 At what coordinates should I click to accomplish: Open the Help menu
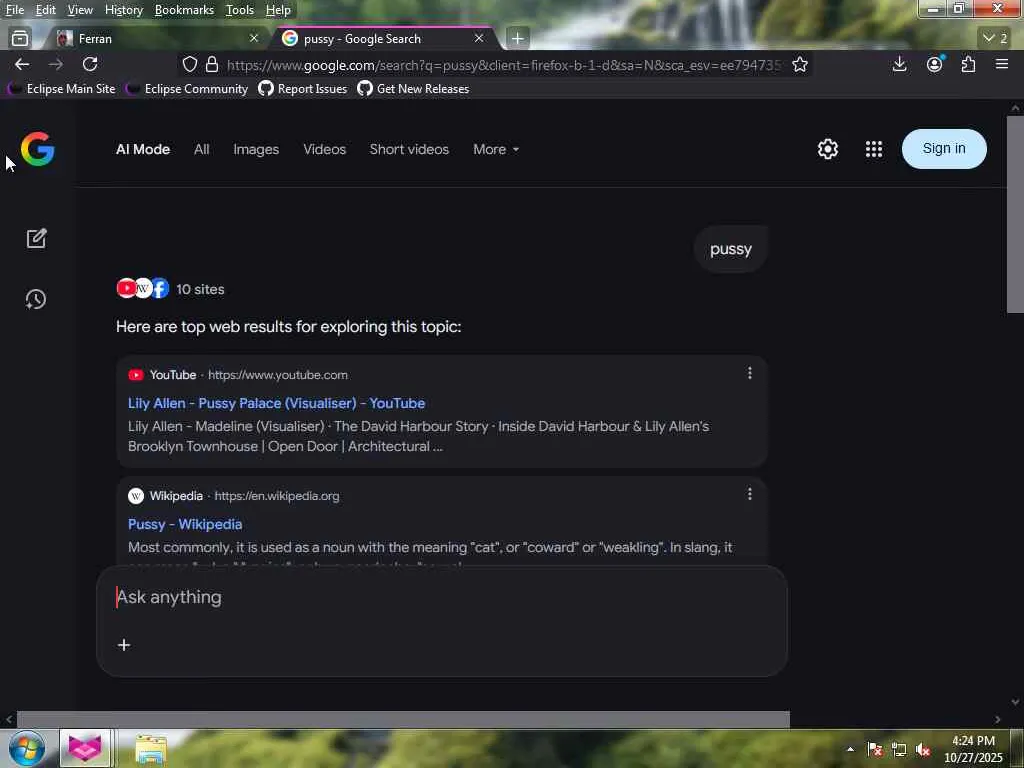point(278,10)
